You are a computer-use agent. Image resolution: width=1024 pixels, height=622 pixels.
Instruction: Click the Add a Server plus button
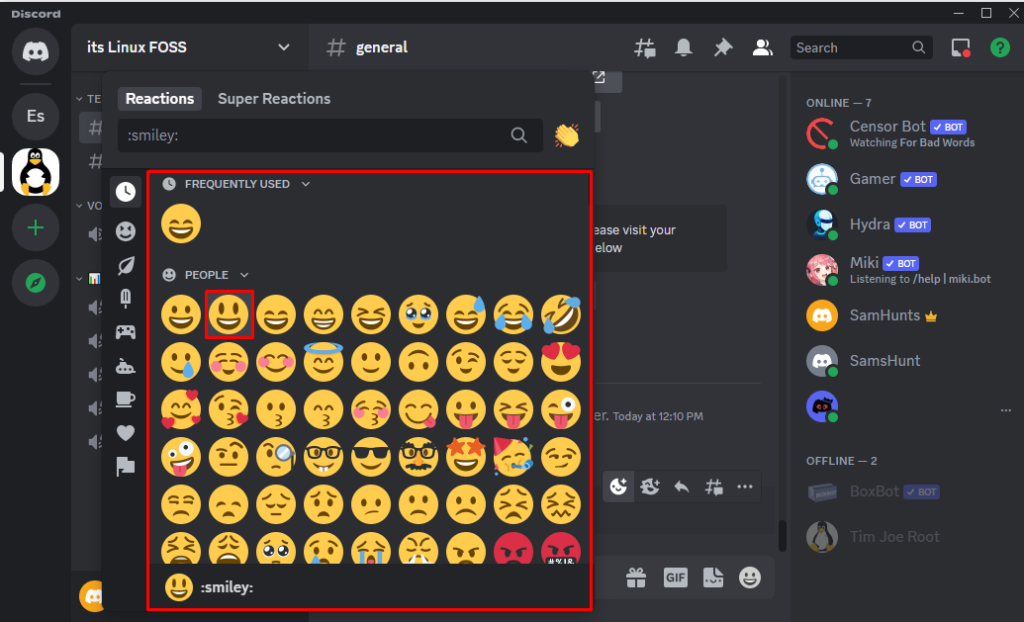pos(35,228)
